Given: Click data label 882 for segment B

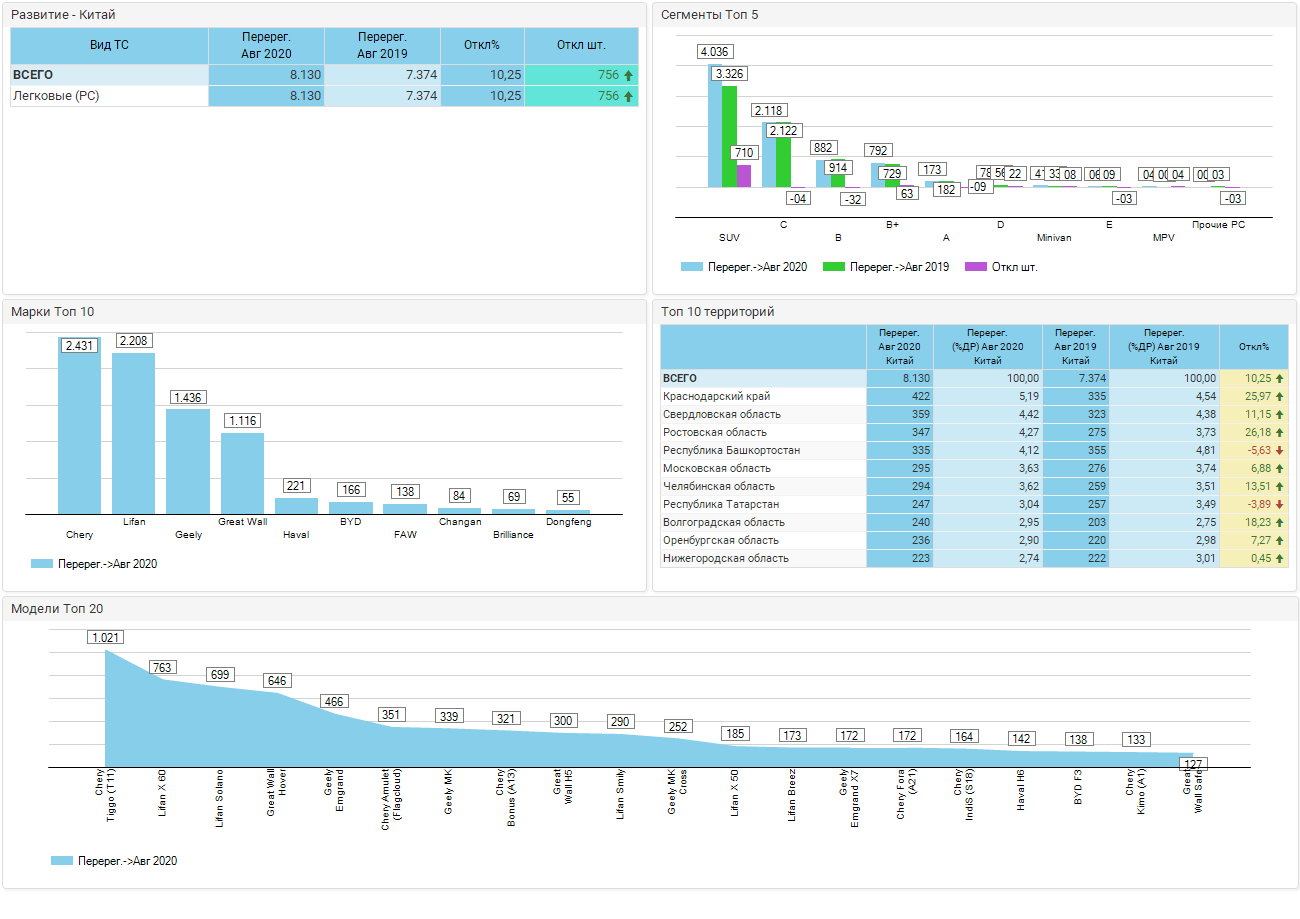Looking at the screenshot, I should [824, 148].
